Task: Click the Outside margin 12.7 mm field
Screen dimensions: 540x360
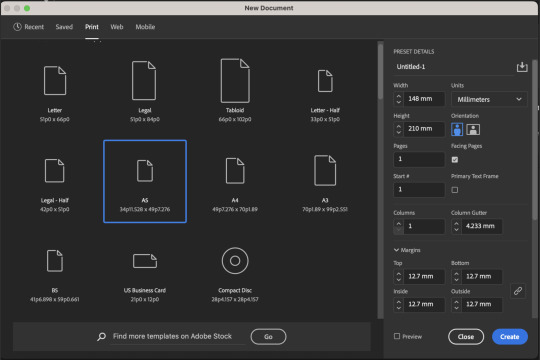Action: [482, 305]
